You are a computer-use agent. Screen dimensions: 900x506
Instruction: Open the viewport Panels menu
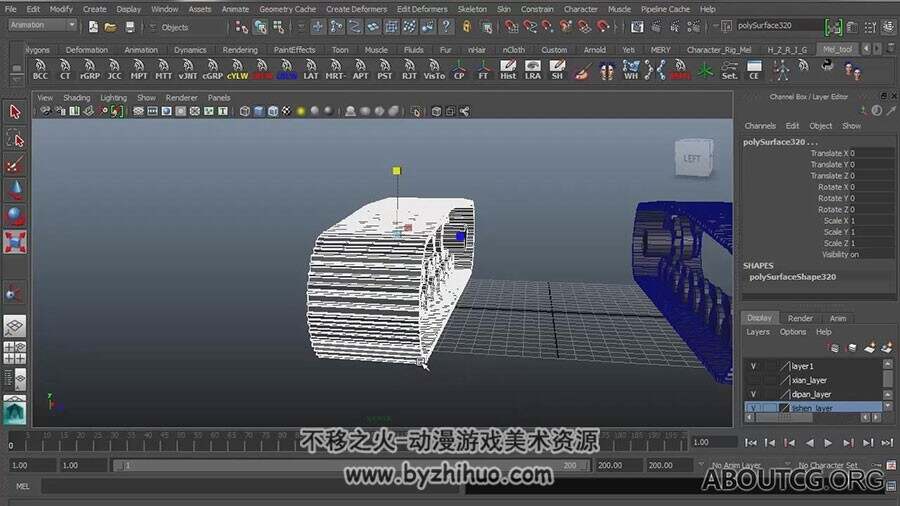(219, 98)
